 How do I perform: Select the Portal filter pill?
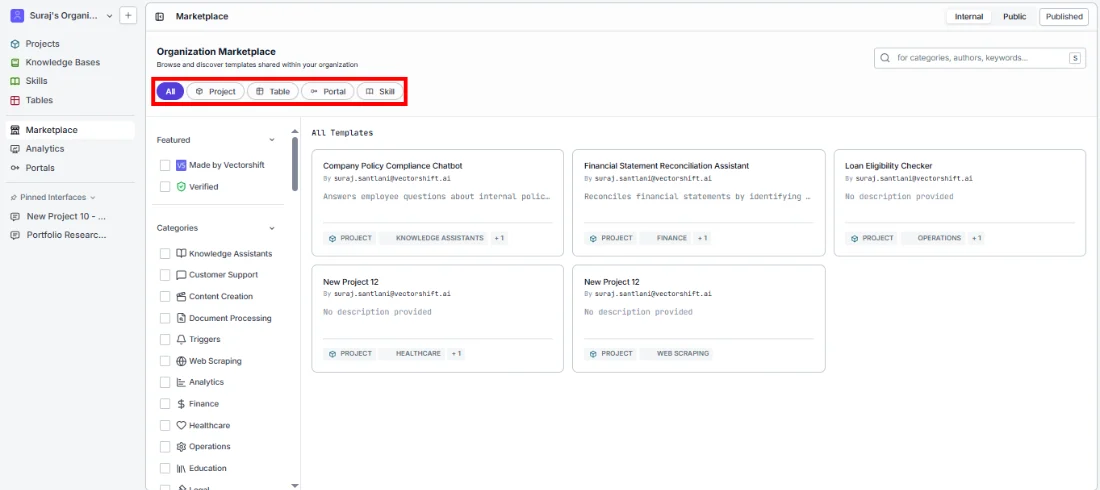[328, 91]
